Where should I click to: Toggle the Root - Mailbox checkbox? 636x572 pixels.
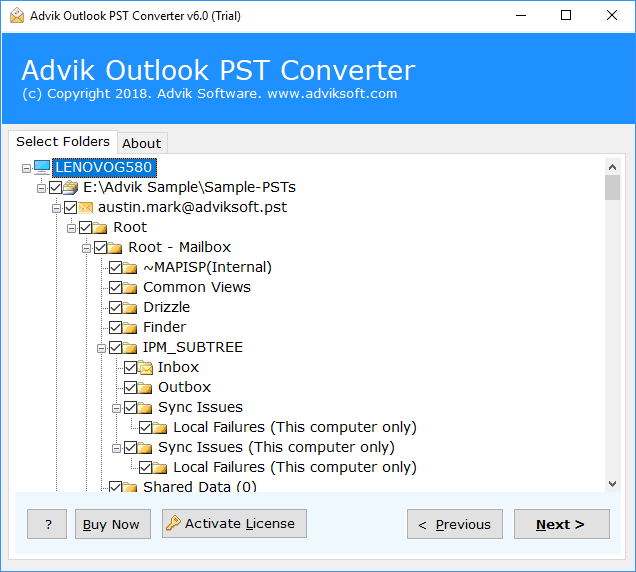[101, 247]
